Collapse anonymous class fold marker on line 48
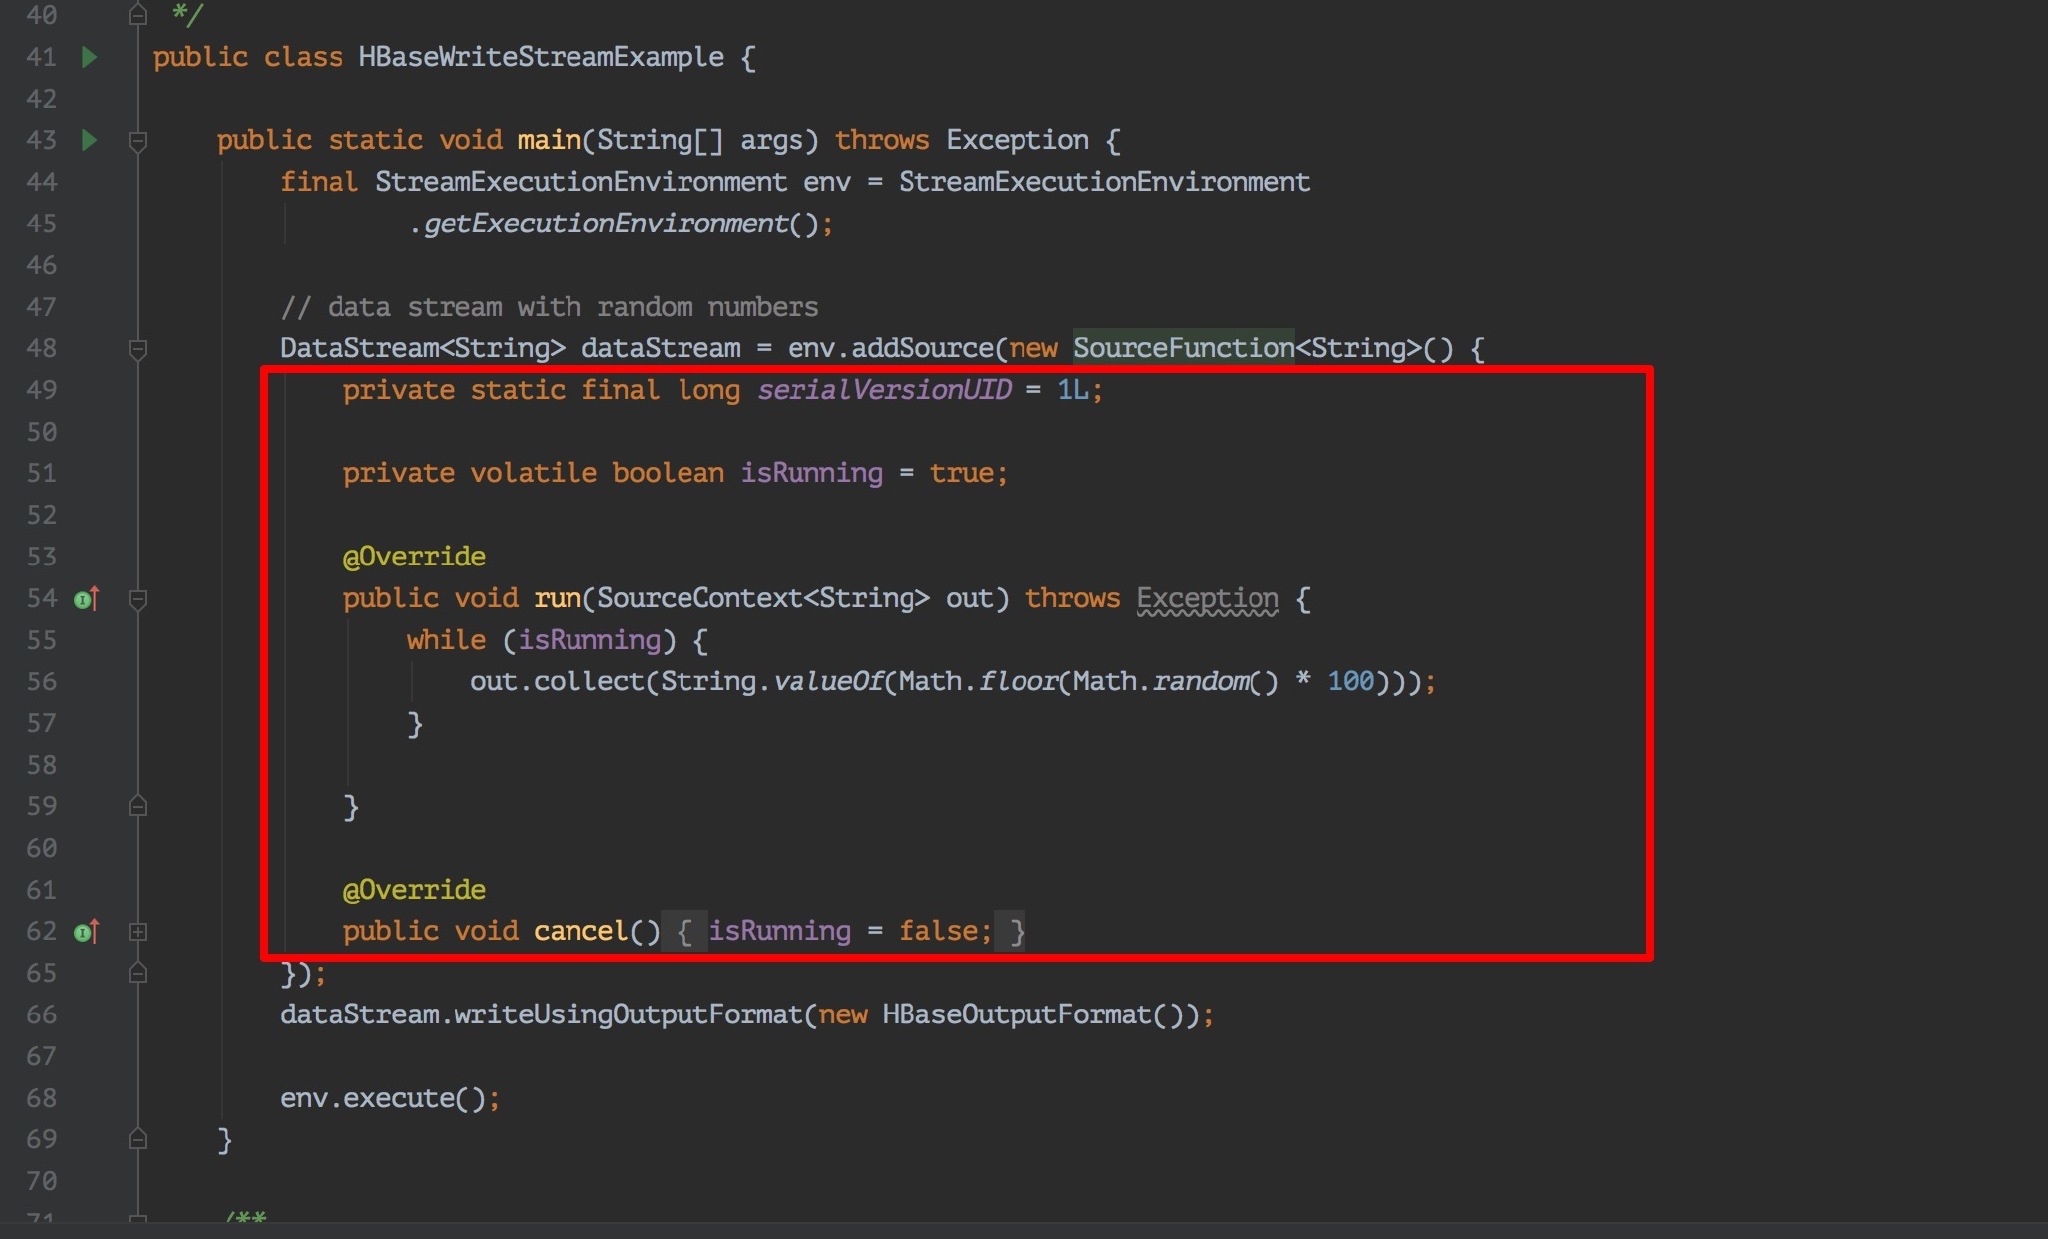This screenshot has height=1239, width=2048. tap(138, 349)
